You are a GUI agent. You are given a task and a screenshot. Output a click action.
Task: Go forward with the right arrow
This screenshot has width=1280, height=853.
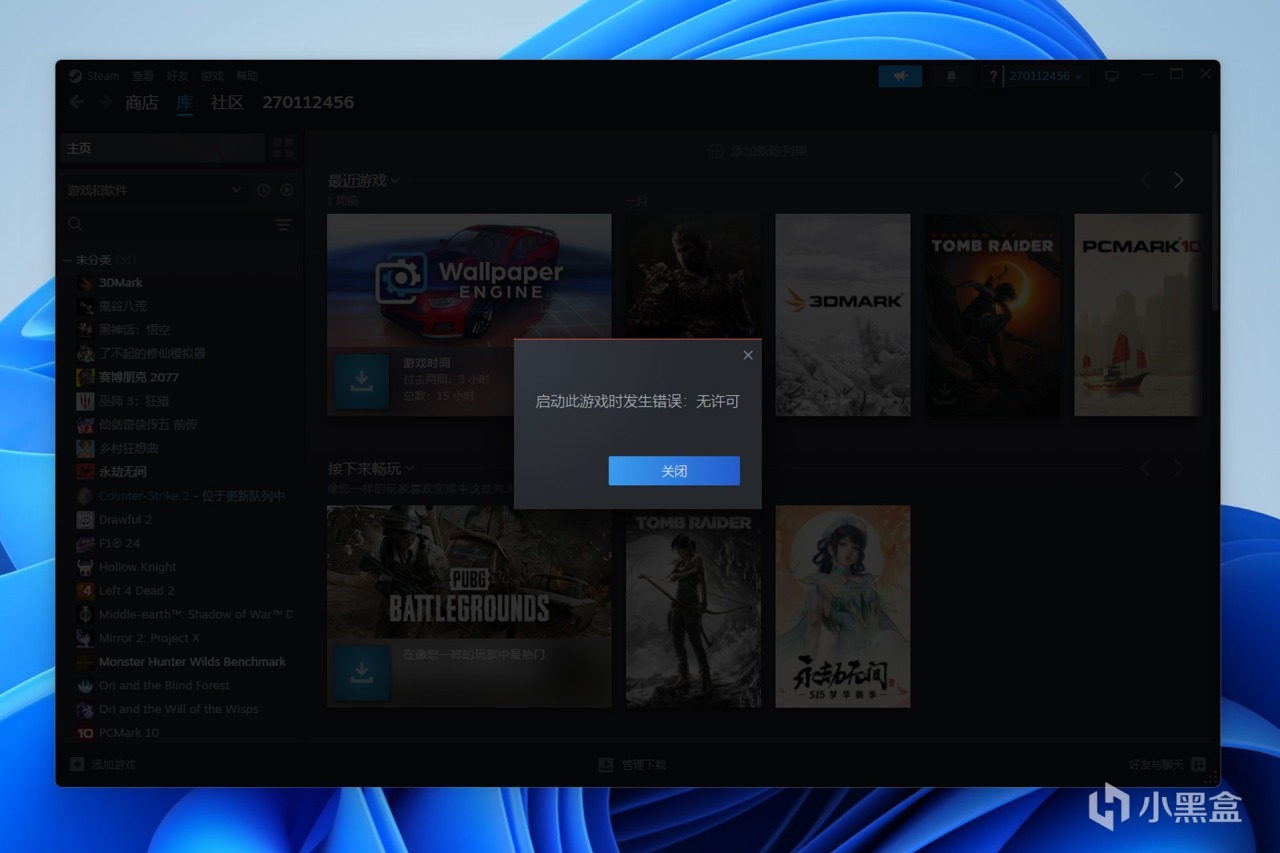[x=104, y=102]
